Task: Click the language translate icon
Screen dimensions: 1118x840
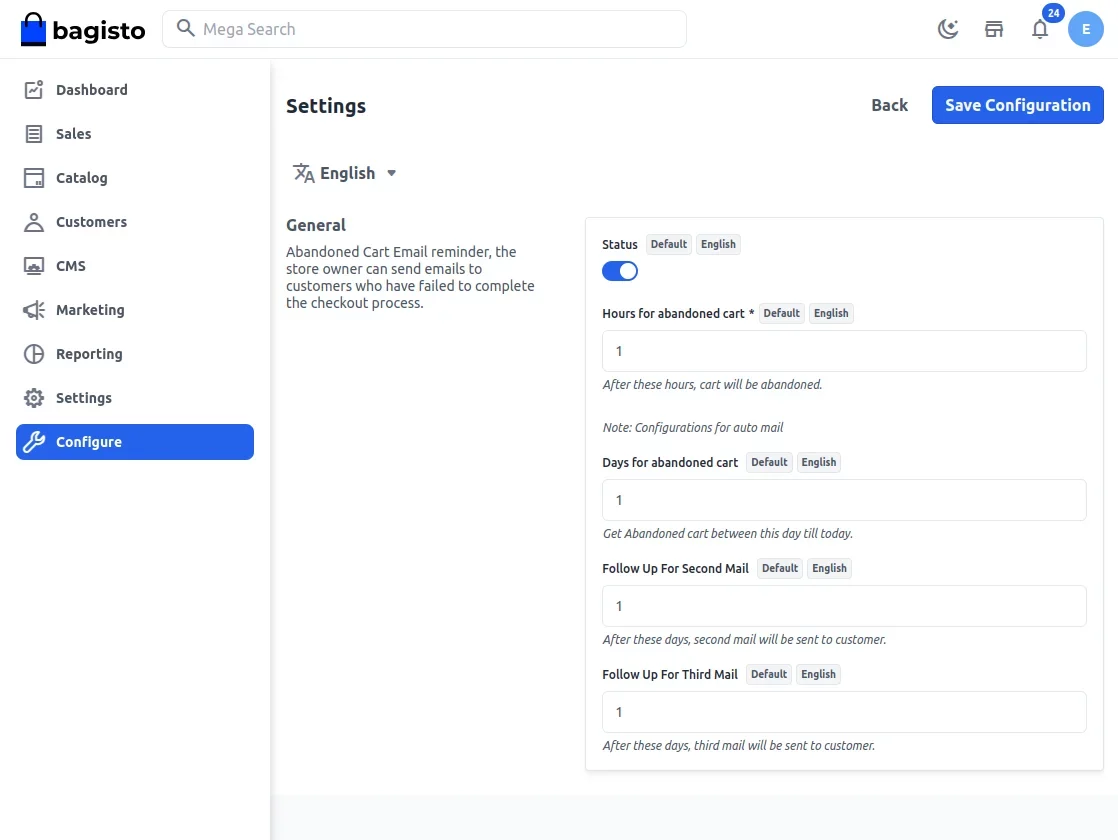Action: click(x=304, y=173)
